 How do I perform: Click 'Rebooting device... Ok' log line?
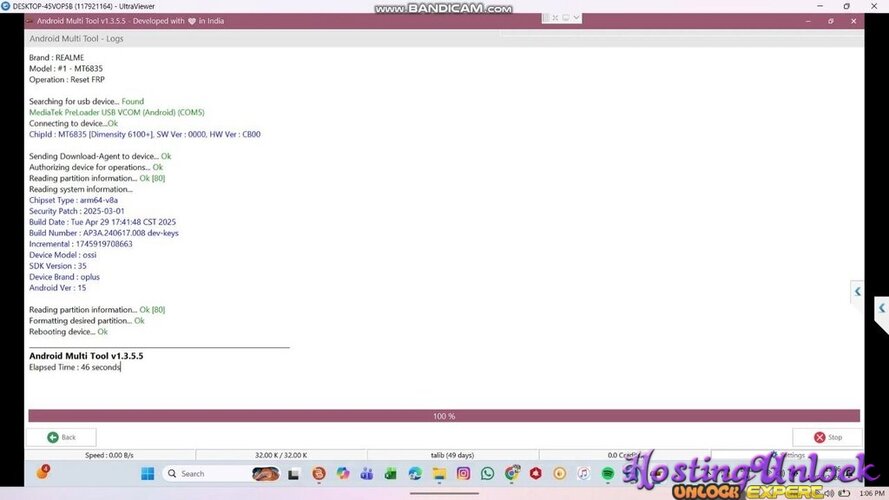(68, 332)
